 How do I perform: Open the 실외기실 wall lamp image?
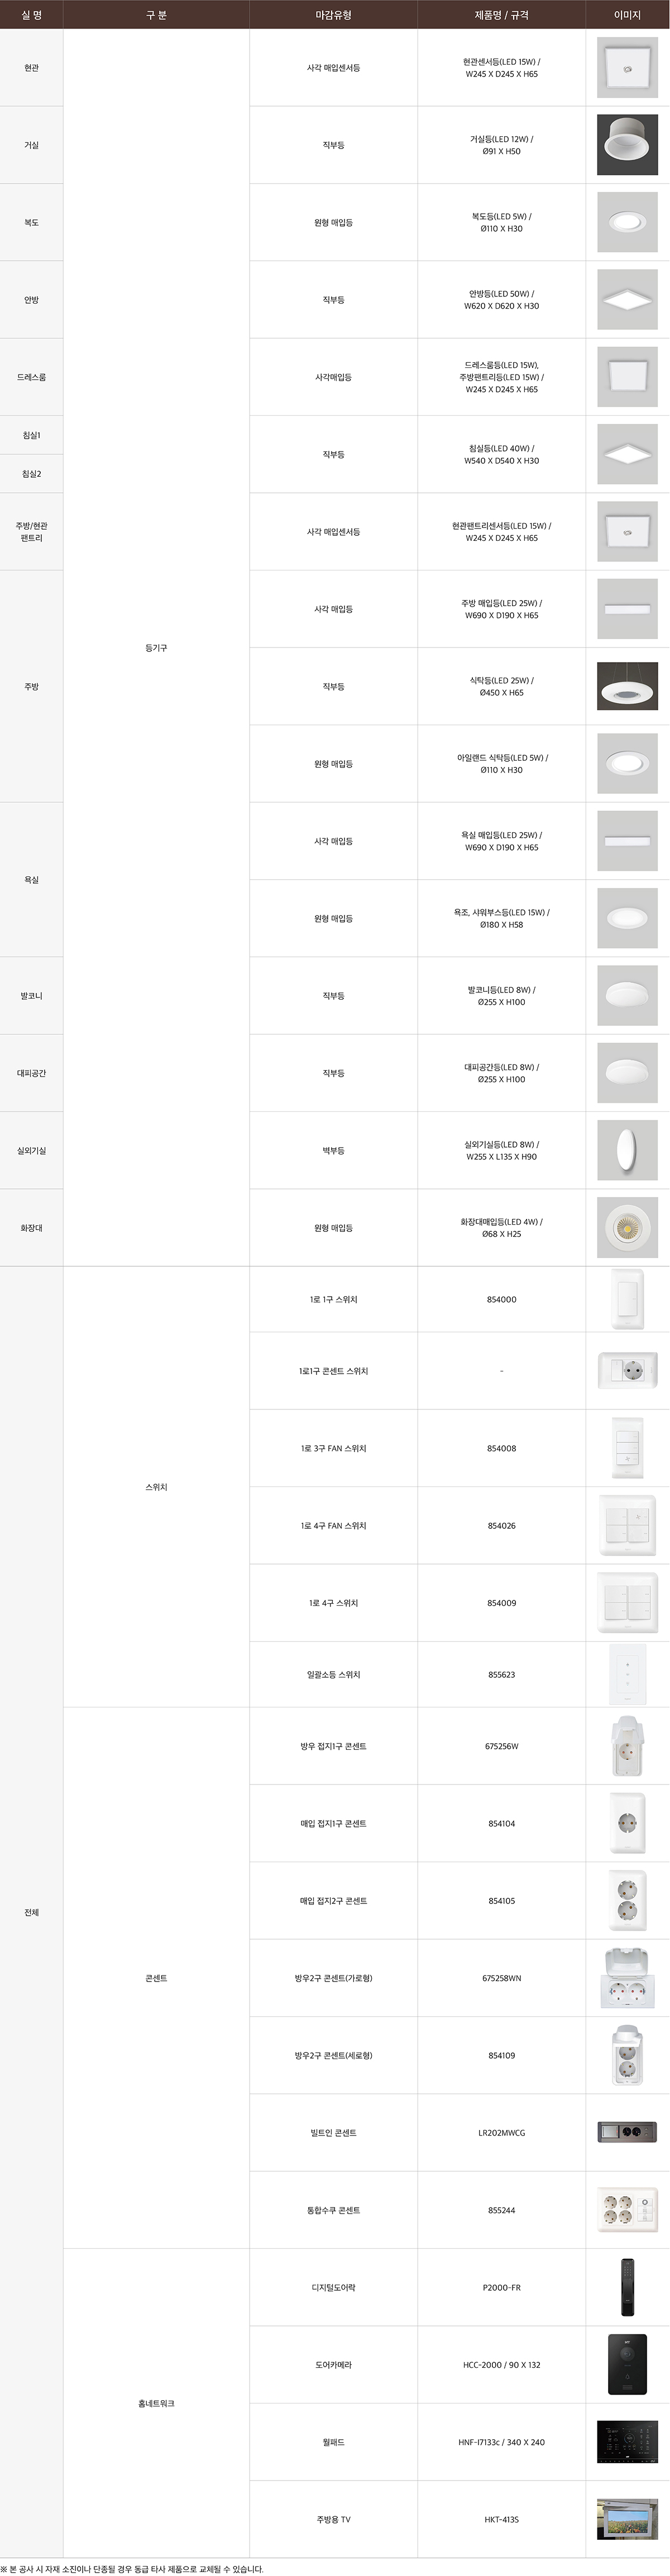point(627,1150)
